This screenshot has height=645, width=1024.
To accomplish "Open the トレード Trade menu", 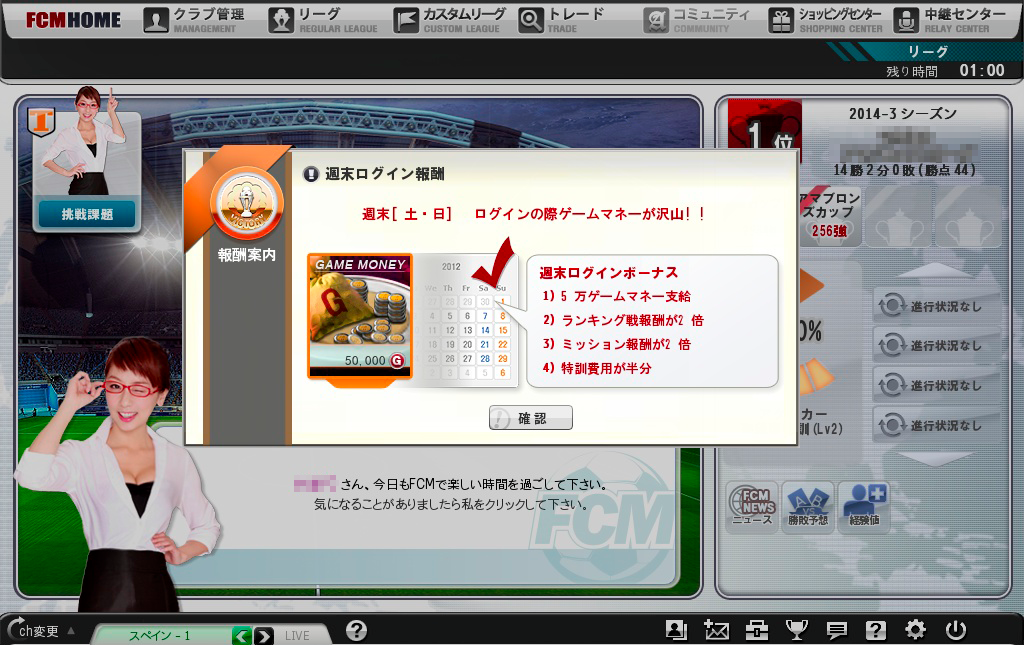I will 562,19.
